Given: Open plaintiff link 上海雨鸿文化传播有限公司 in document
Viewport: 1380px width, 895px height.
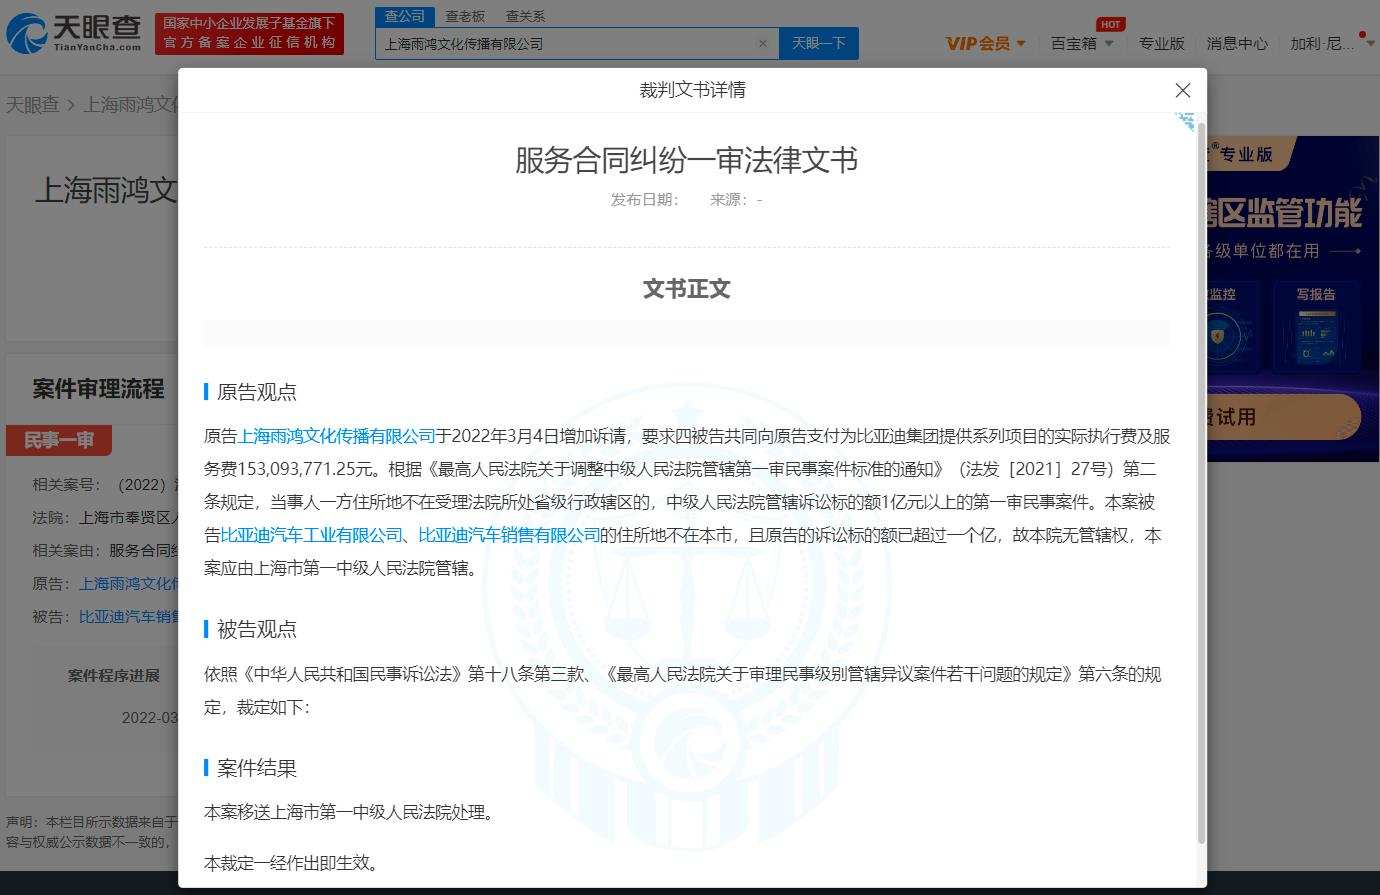Looking at the screenshot, I should [336, 436].
